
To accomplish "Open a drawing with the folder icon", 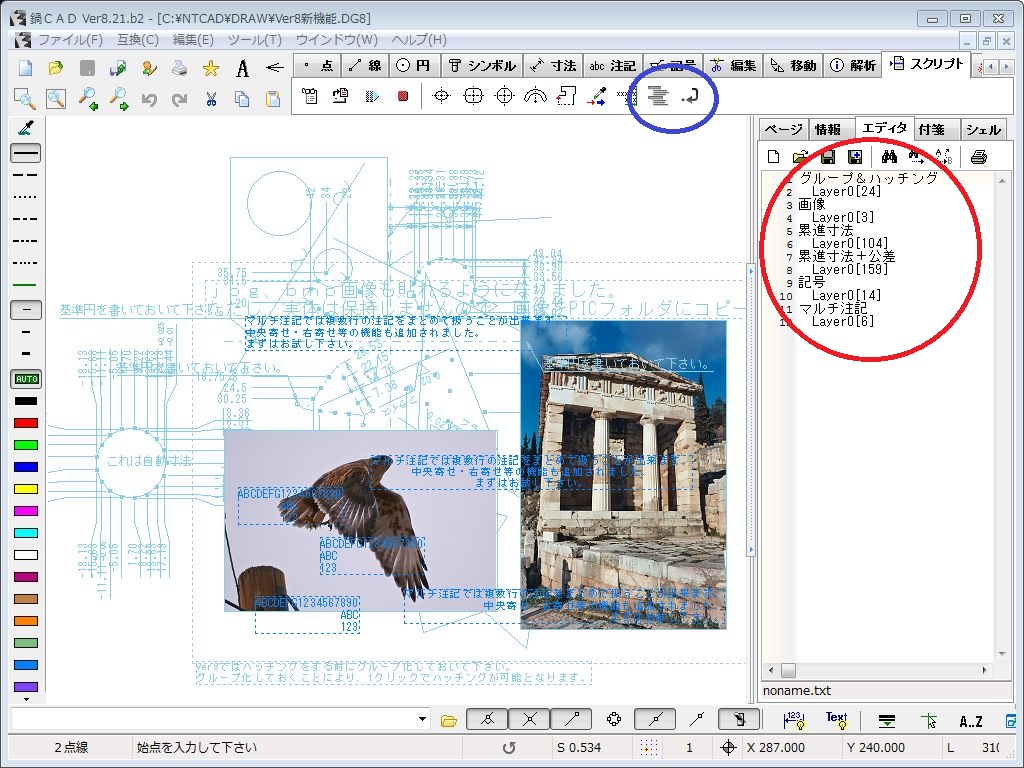I will (56, 67).
